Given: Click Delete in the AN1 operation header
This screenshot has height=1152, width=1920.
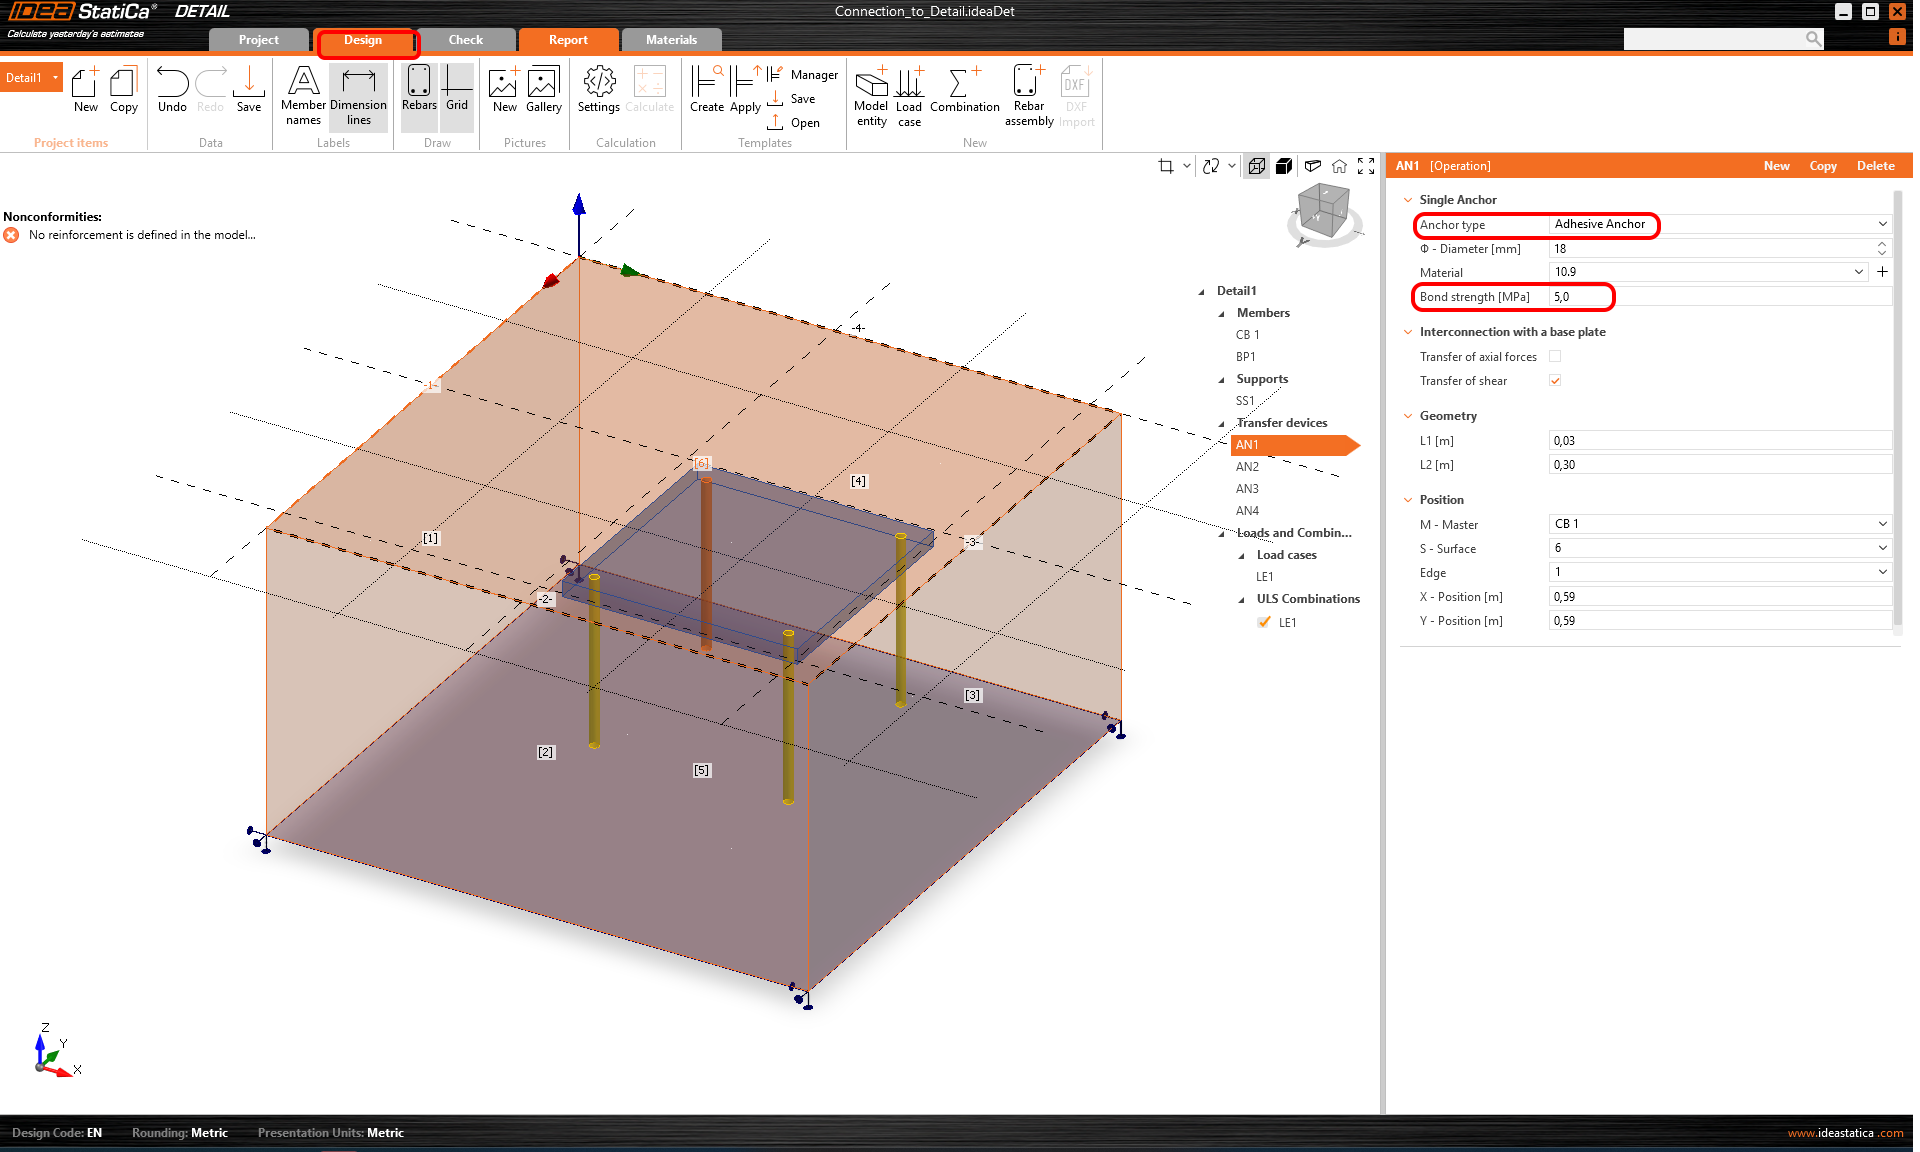Looking at the screenshot, I should click(x=1875, y=166).
